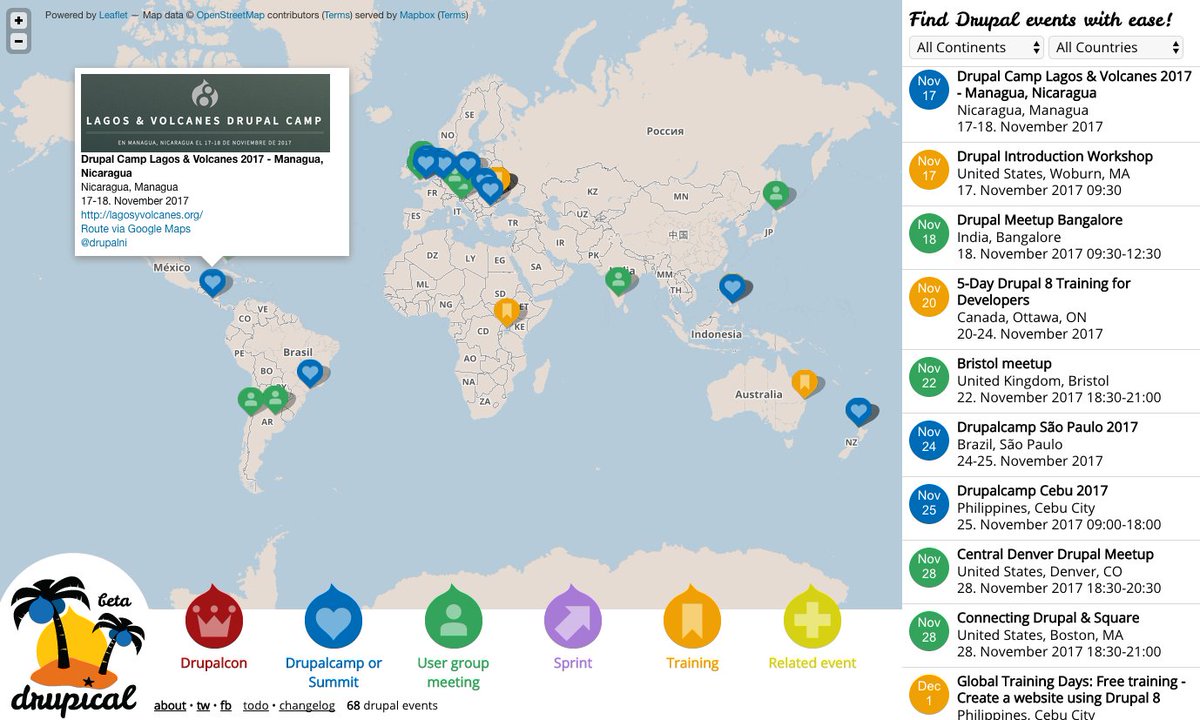Click the orange Training marker in eastern Europe
The image size is (1200, 720).
point(499,177)
